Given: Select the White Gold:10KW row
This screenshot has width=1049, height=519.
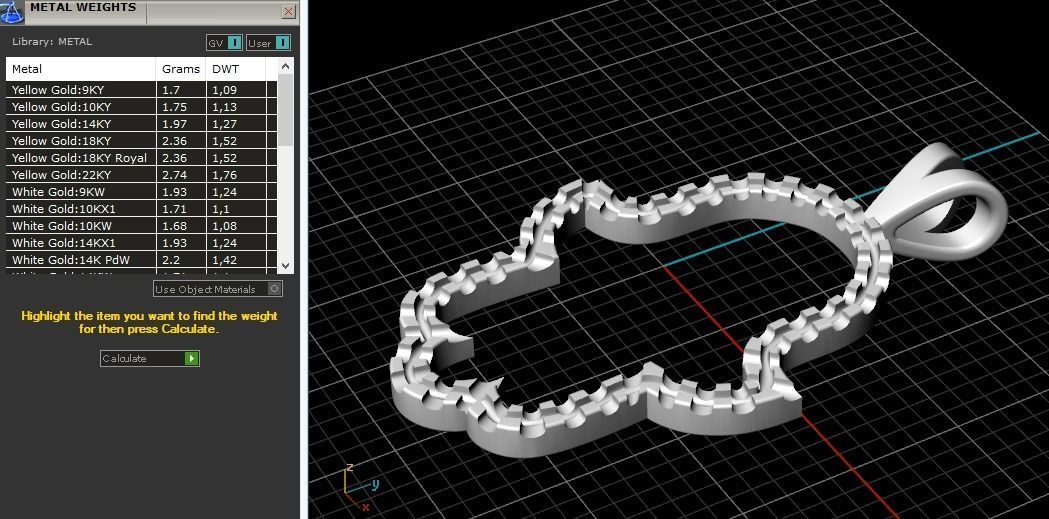Looking at the screenshot, I should point(141,226).
